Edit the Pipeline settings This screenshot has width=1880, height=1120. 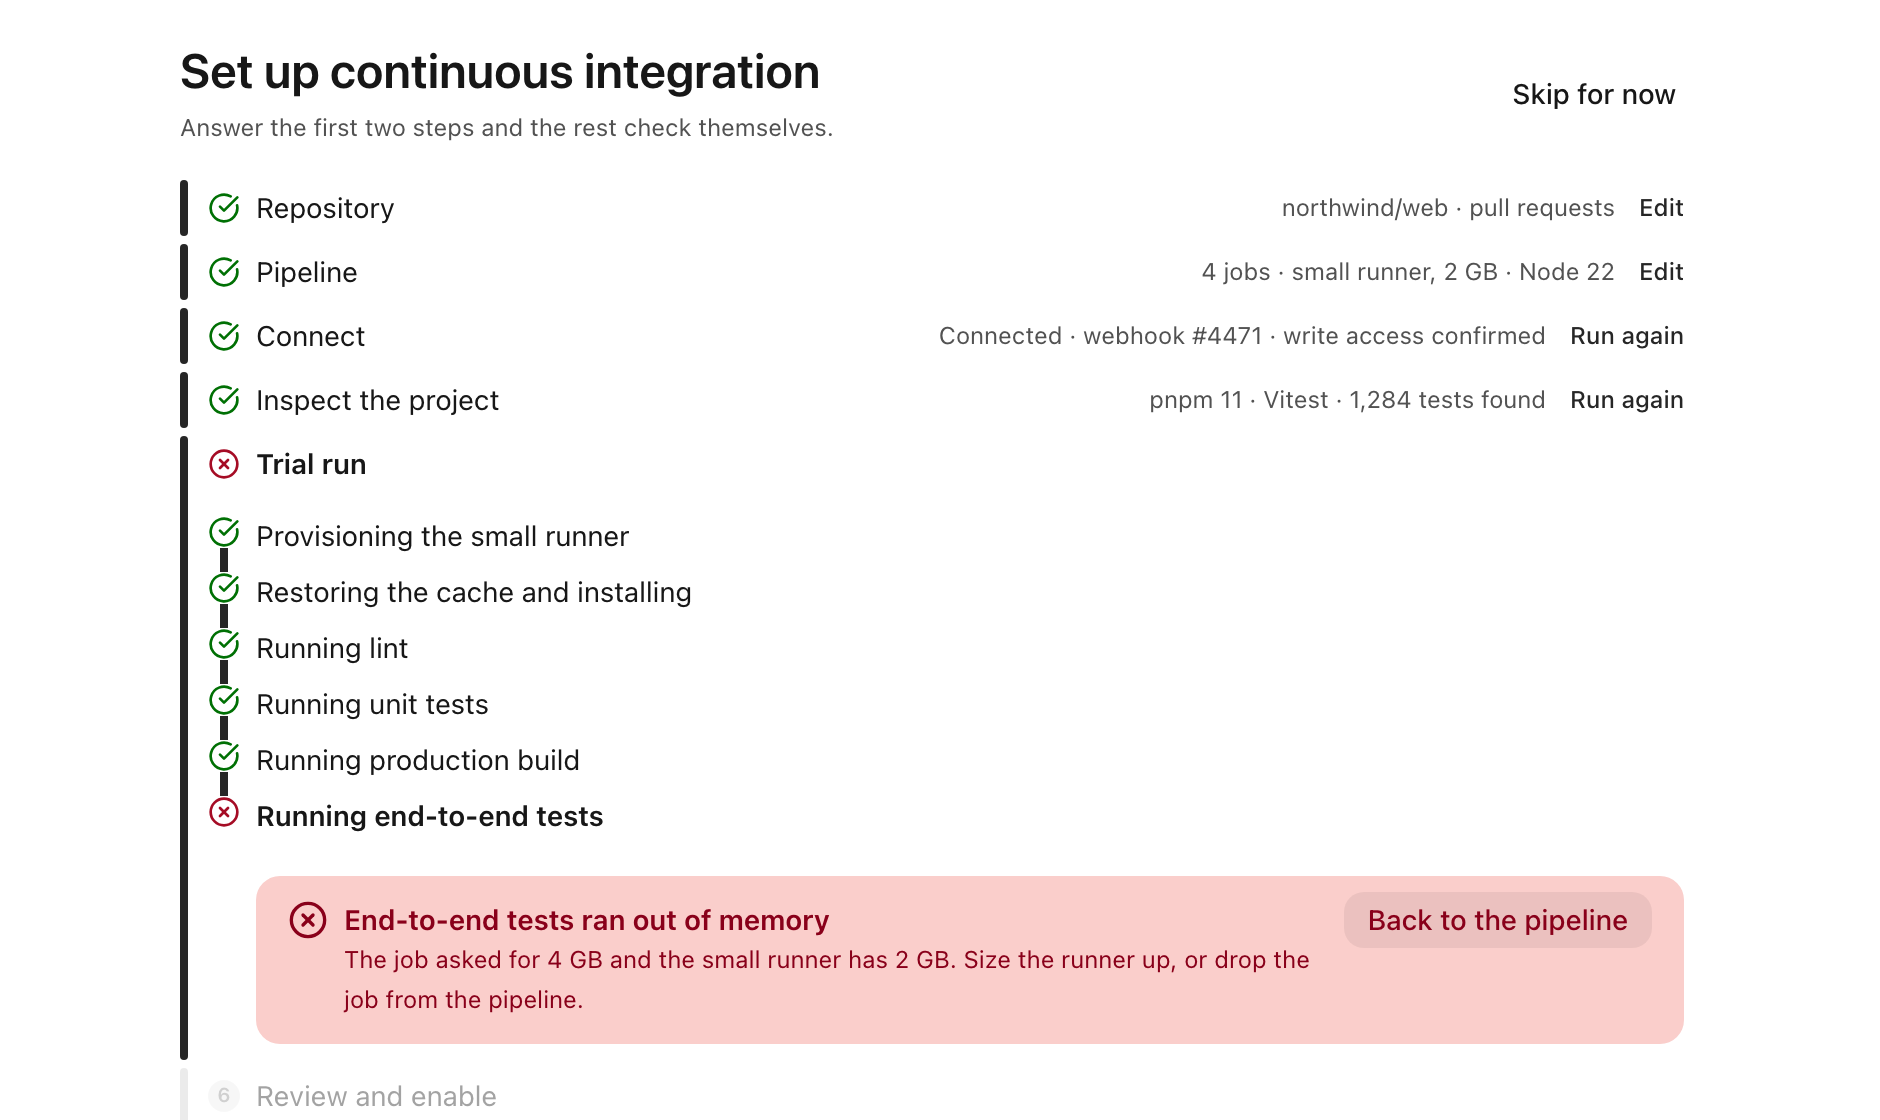(x=1661, y=272)
